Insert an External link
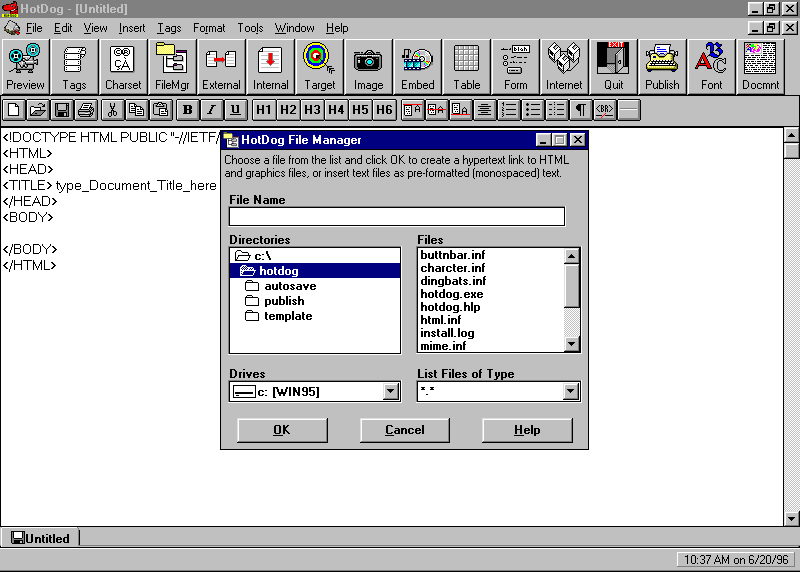 221,67
